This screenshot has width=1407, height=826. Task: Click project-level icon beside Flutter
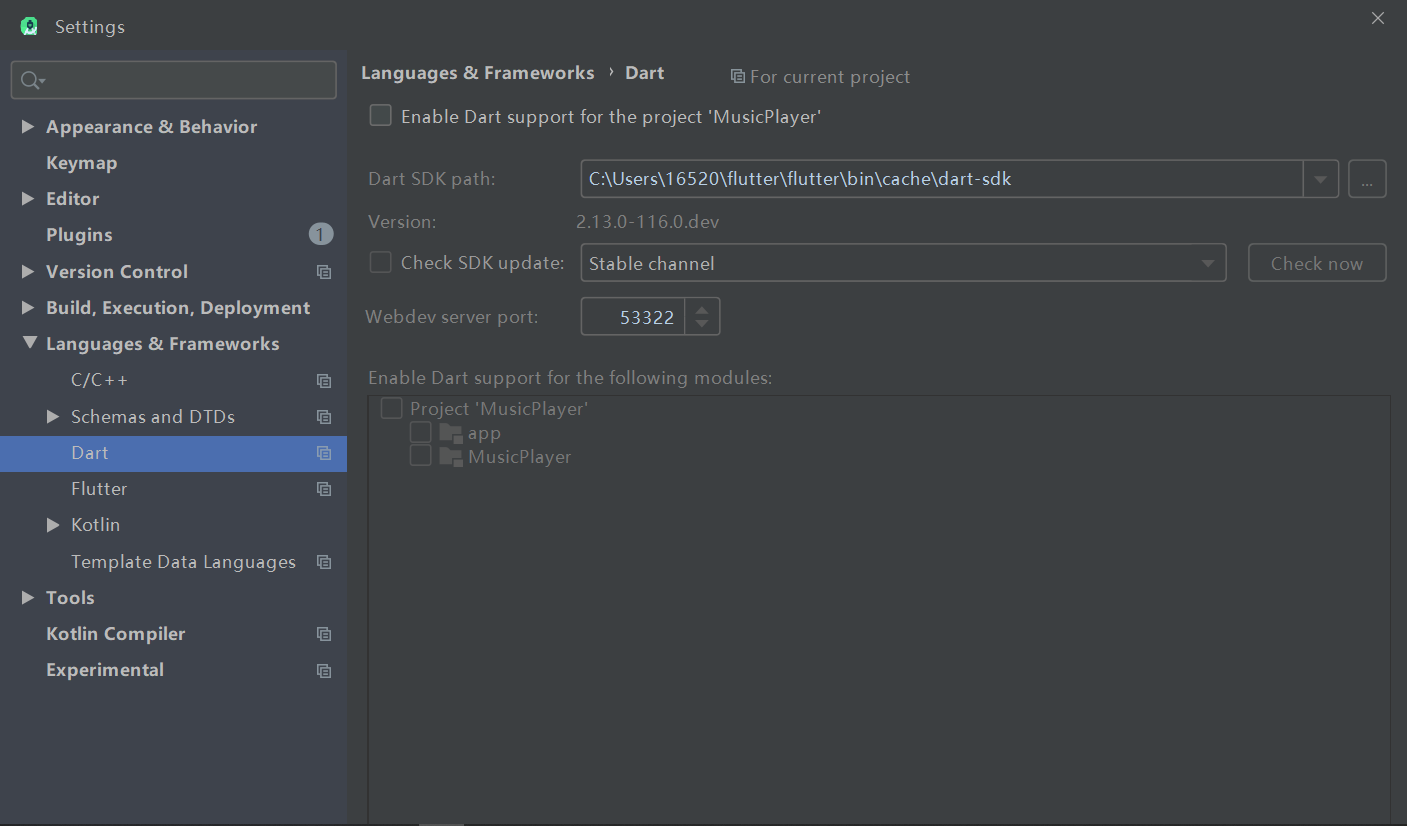(324, 489)
